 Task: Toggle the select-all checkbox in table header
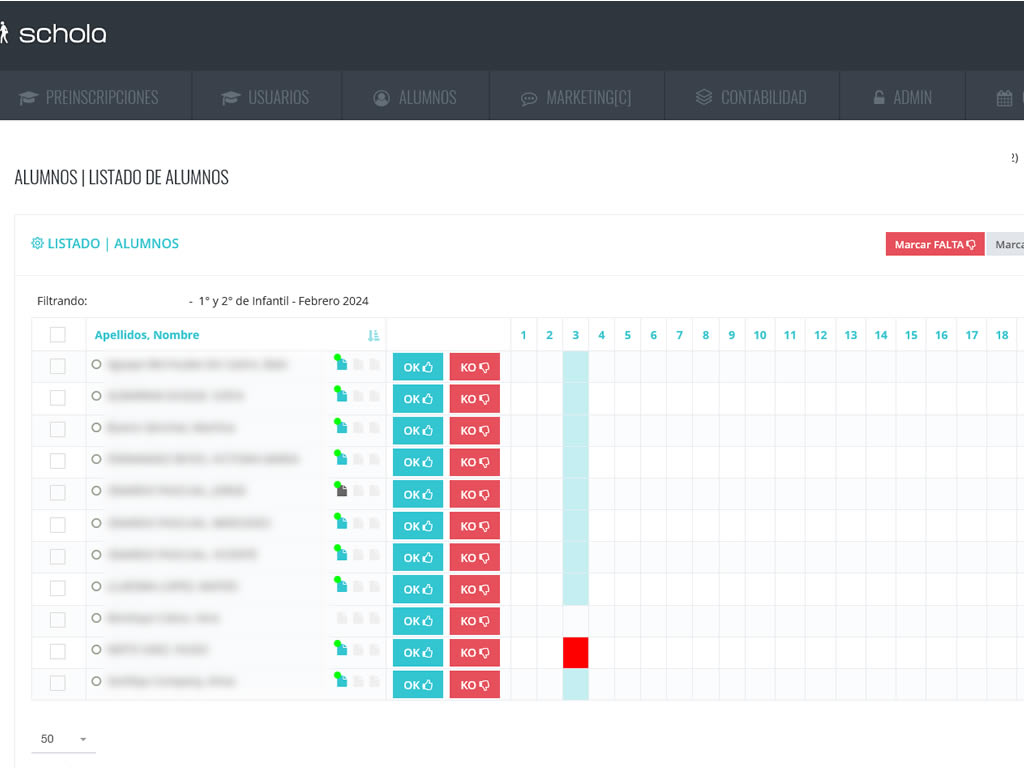pyautogui.click(x=58, y=335)
